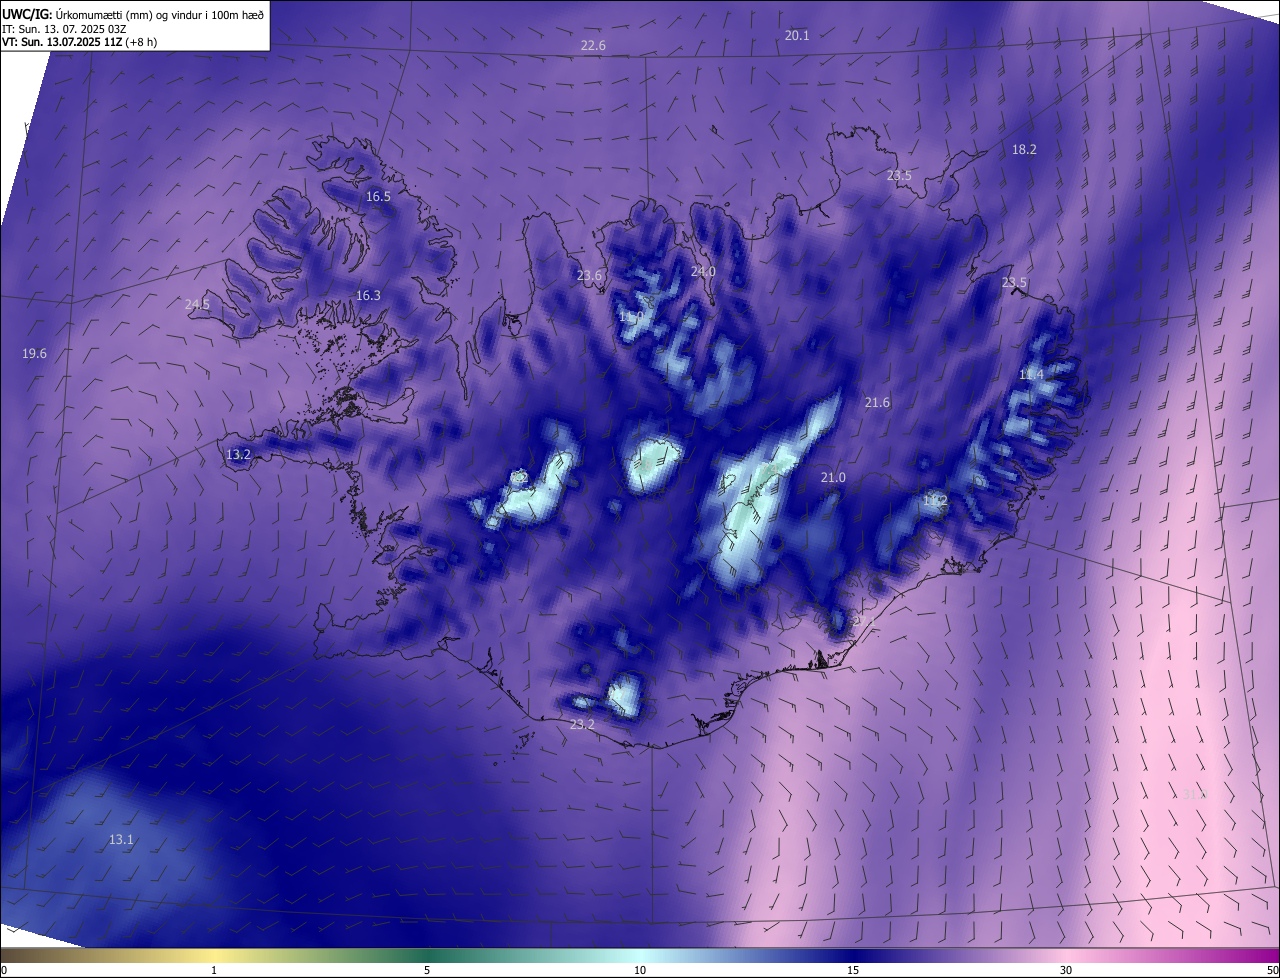Select the 24.0 value label
Screen dimensions: 1280x978
coord(703,271)
